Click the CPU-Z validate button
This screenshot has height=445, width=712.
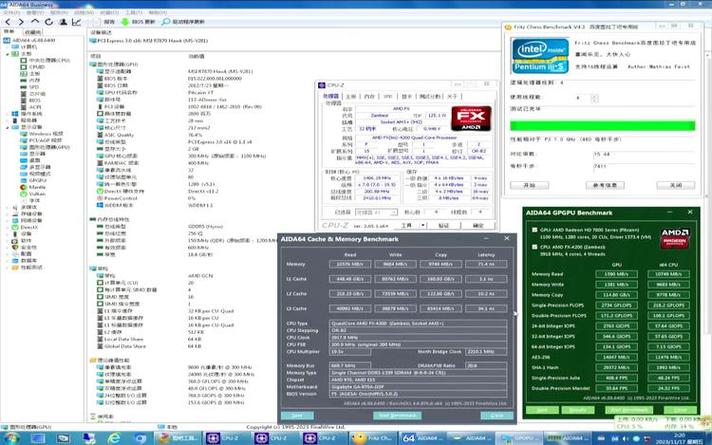click(x=444, y=225)
